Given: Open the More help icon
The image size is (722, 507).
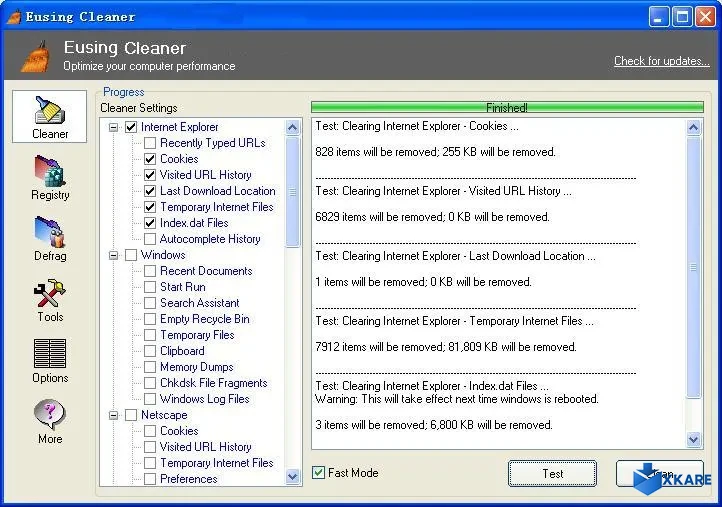Looking at the screenshot, I should [50, 414].
